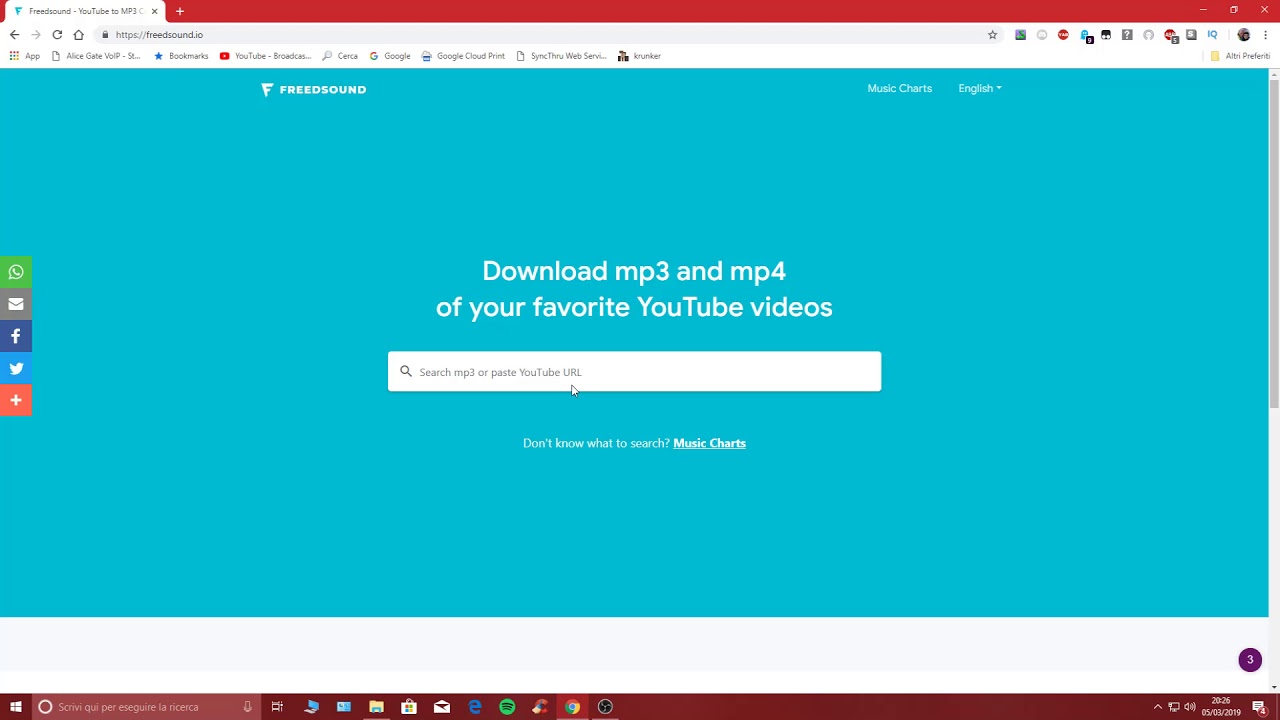
Task: Show hidden system tray icons chevron
Action: (x=1158, y=707)
